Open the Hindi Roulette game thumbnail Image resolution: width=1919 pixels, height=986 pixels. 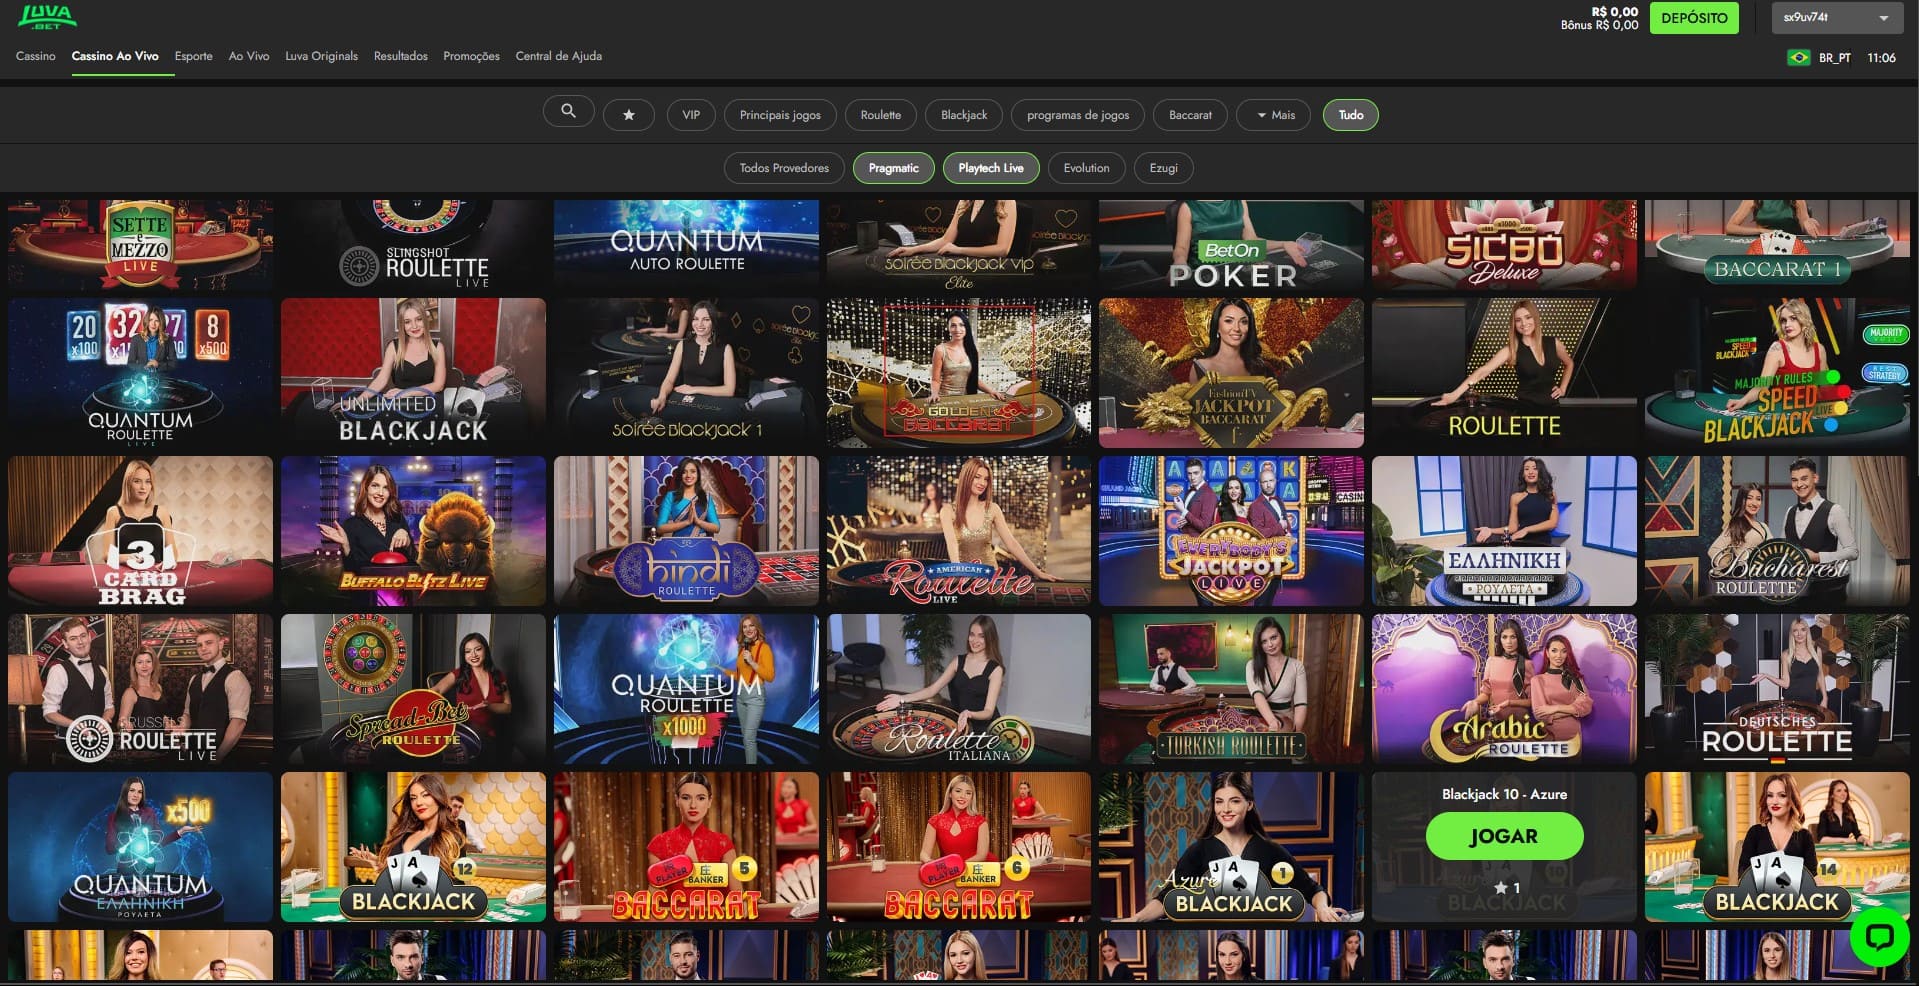pyautogui.click(x=686, y=531)
